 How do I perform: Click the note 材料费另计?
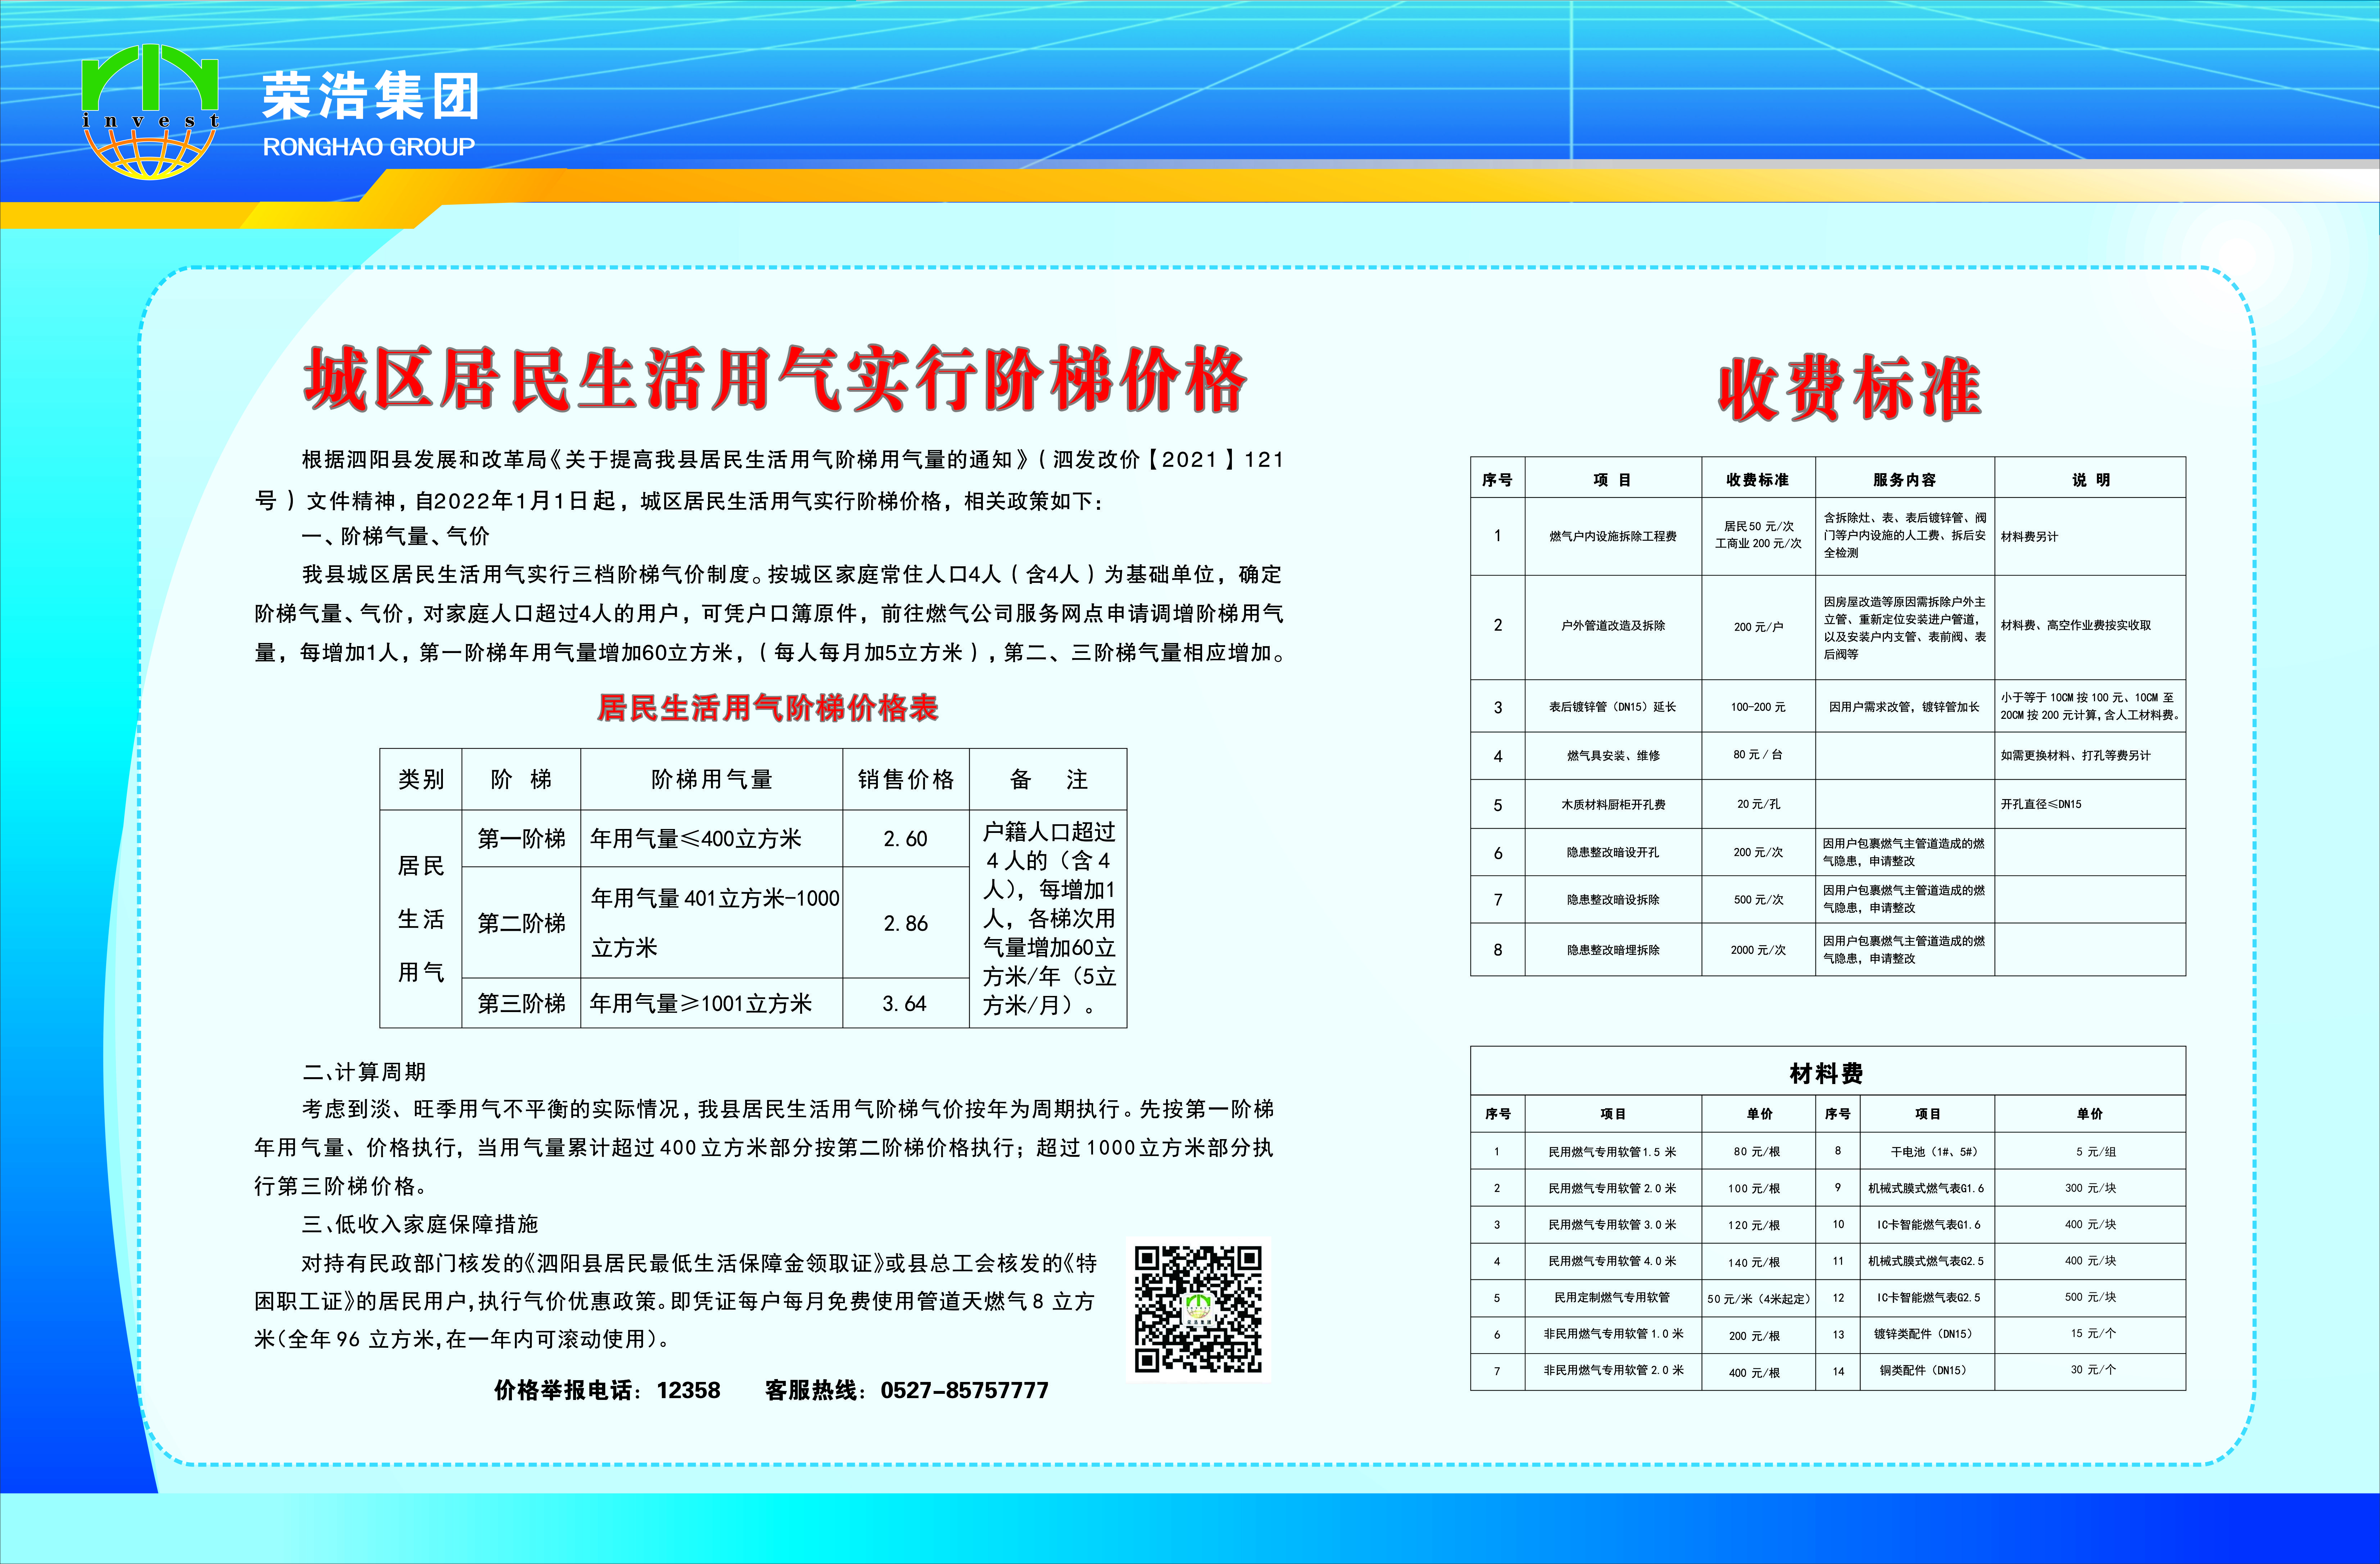pyautogui.click(x=2029, y=537)
